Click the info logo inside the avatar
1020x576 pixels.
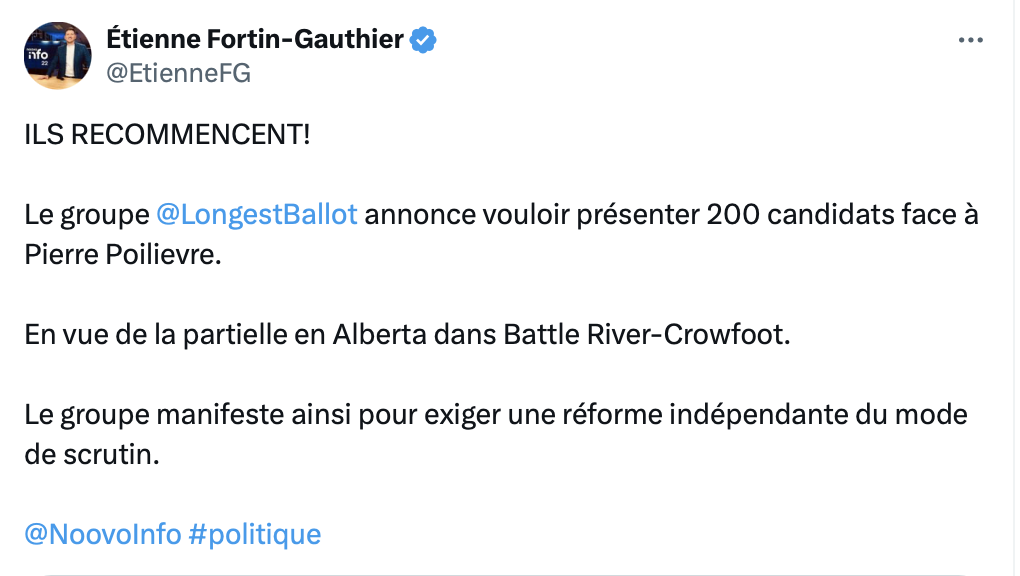[x=38, y=55]
